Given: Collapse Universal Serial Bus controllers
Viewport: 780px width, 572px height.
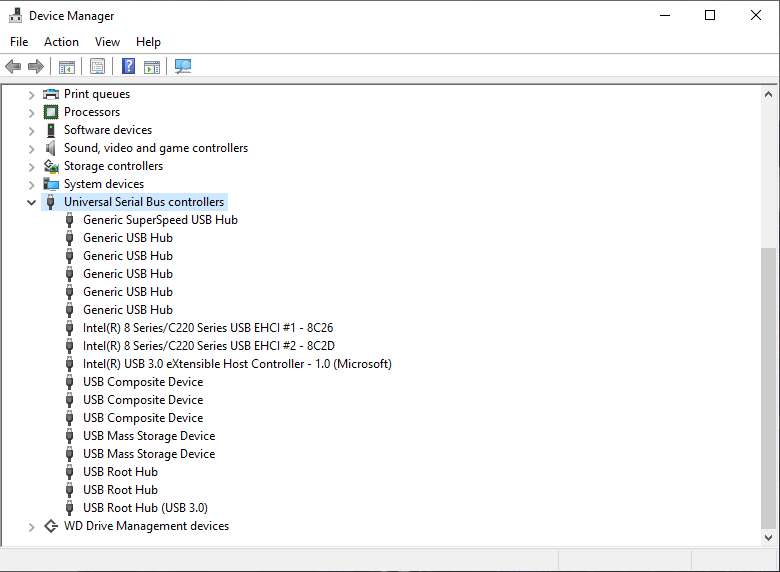Looking at the screenshot, I should pos(31,202).
